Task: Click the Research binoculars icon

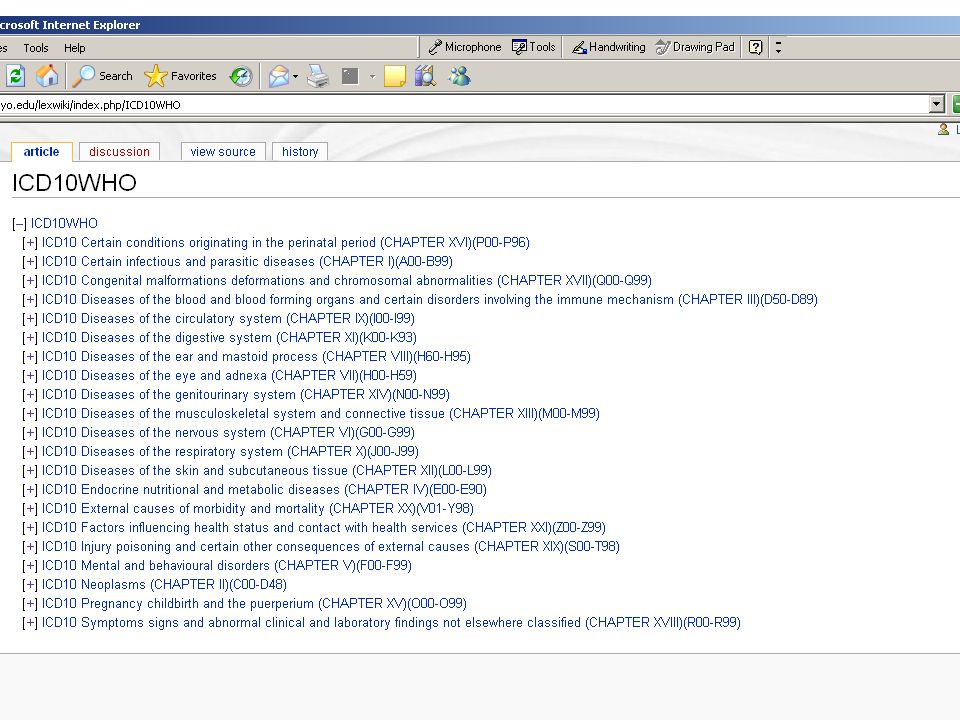Action: point(426,77)
